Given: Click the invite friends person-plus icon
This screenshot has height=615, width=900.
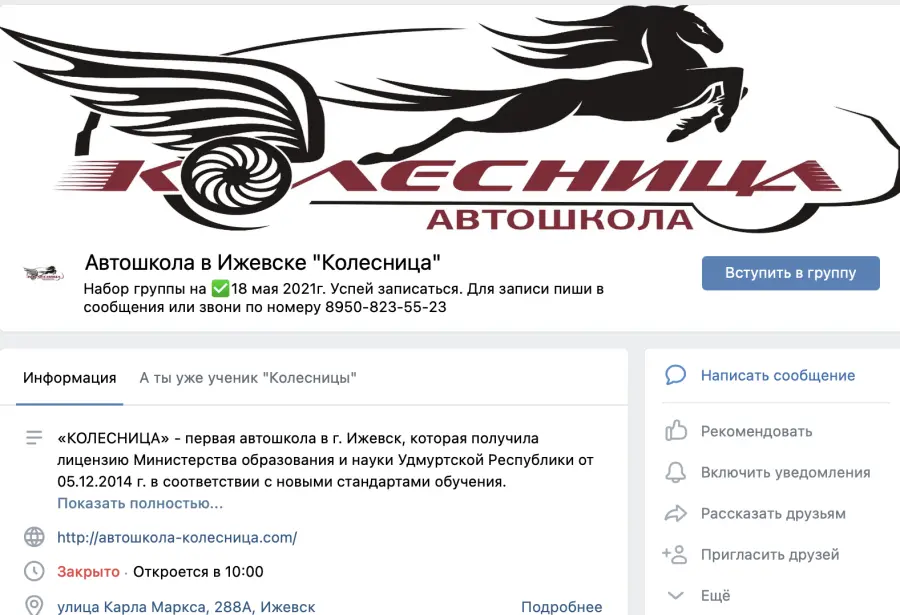Looking at the screenshot, I should [674, 554].
